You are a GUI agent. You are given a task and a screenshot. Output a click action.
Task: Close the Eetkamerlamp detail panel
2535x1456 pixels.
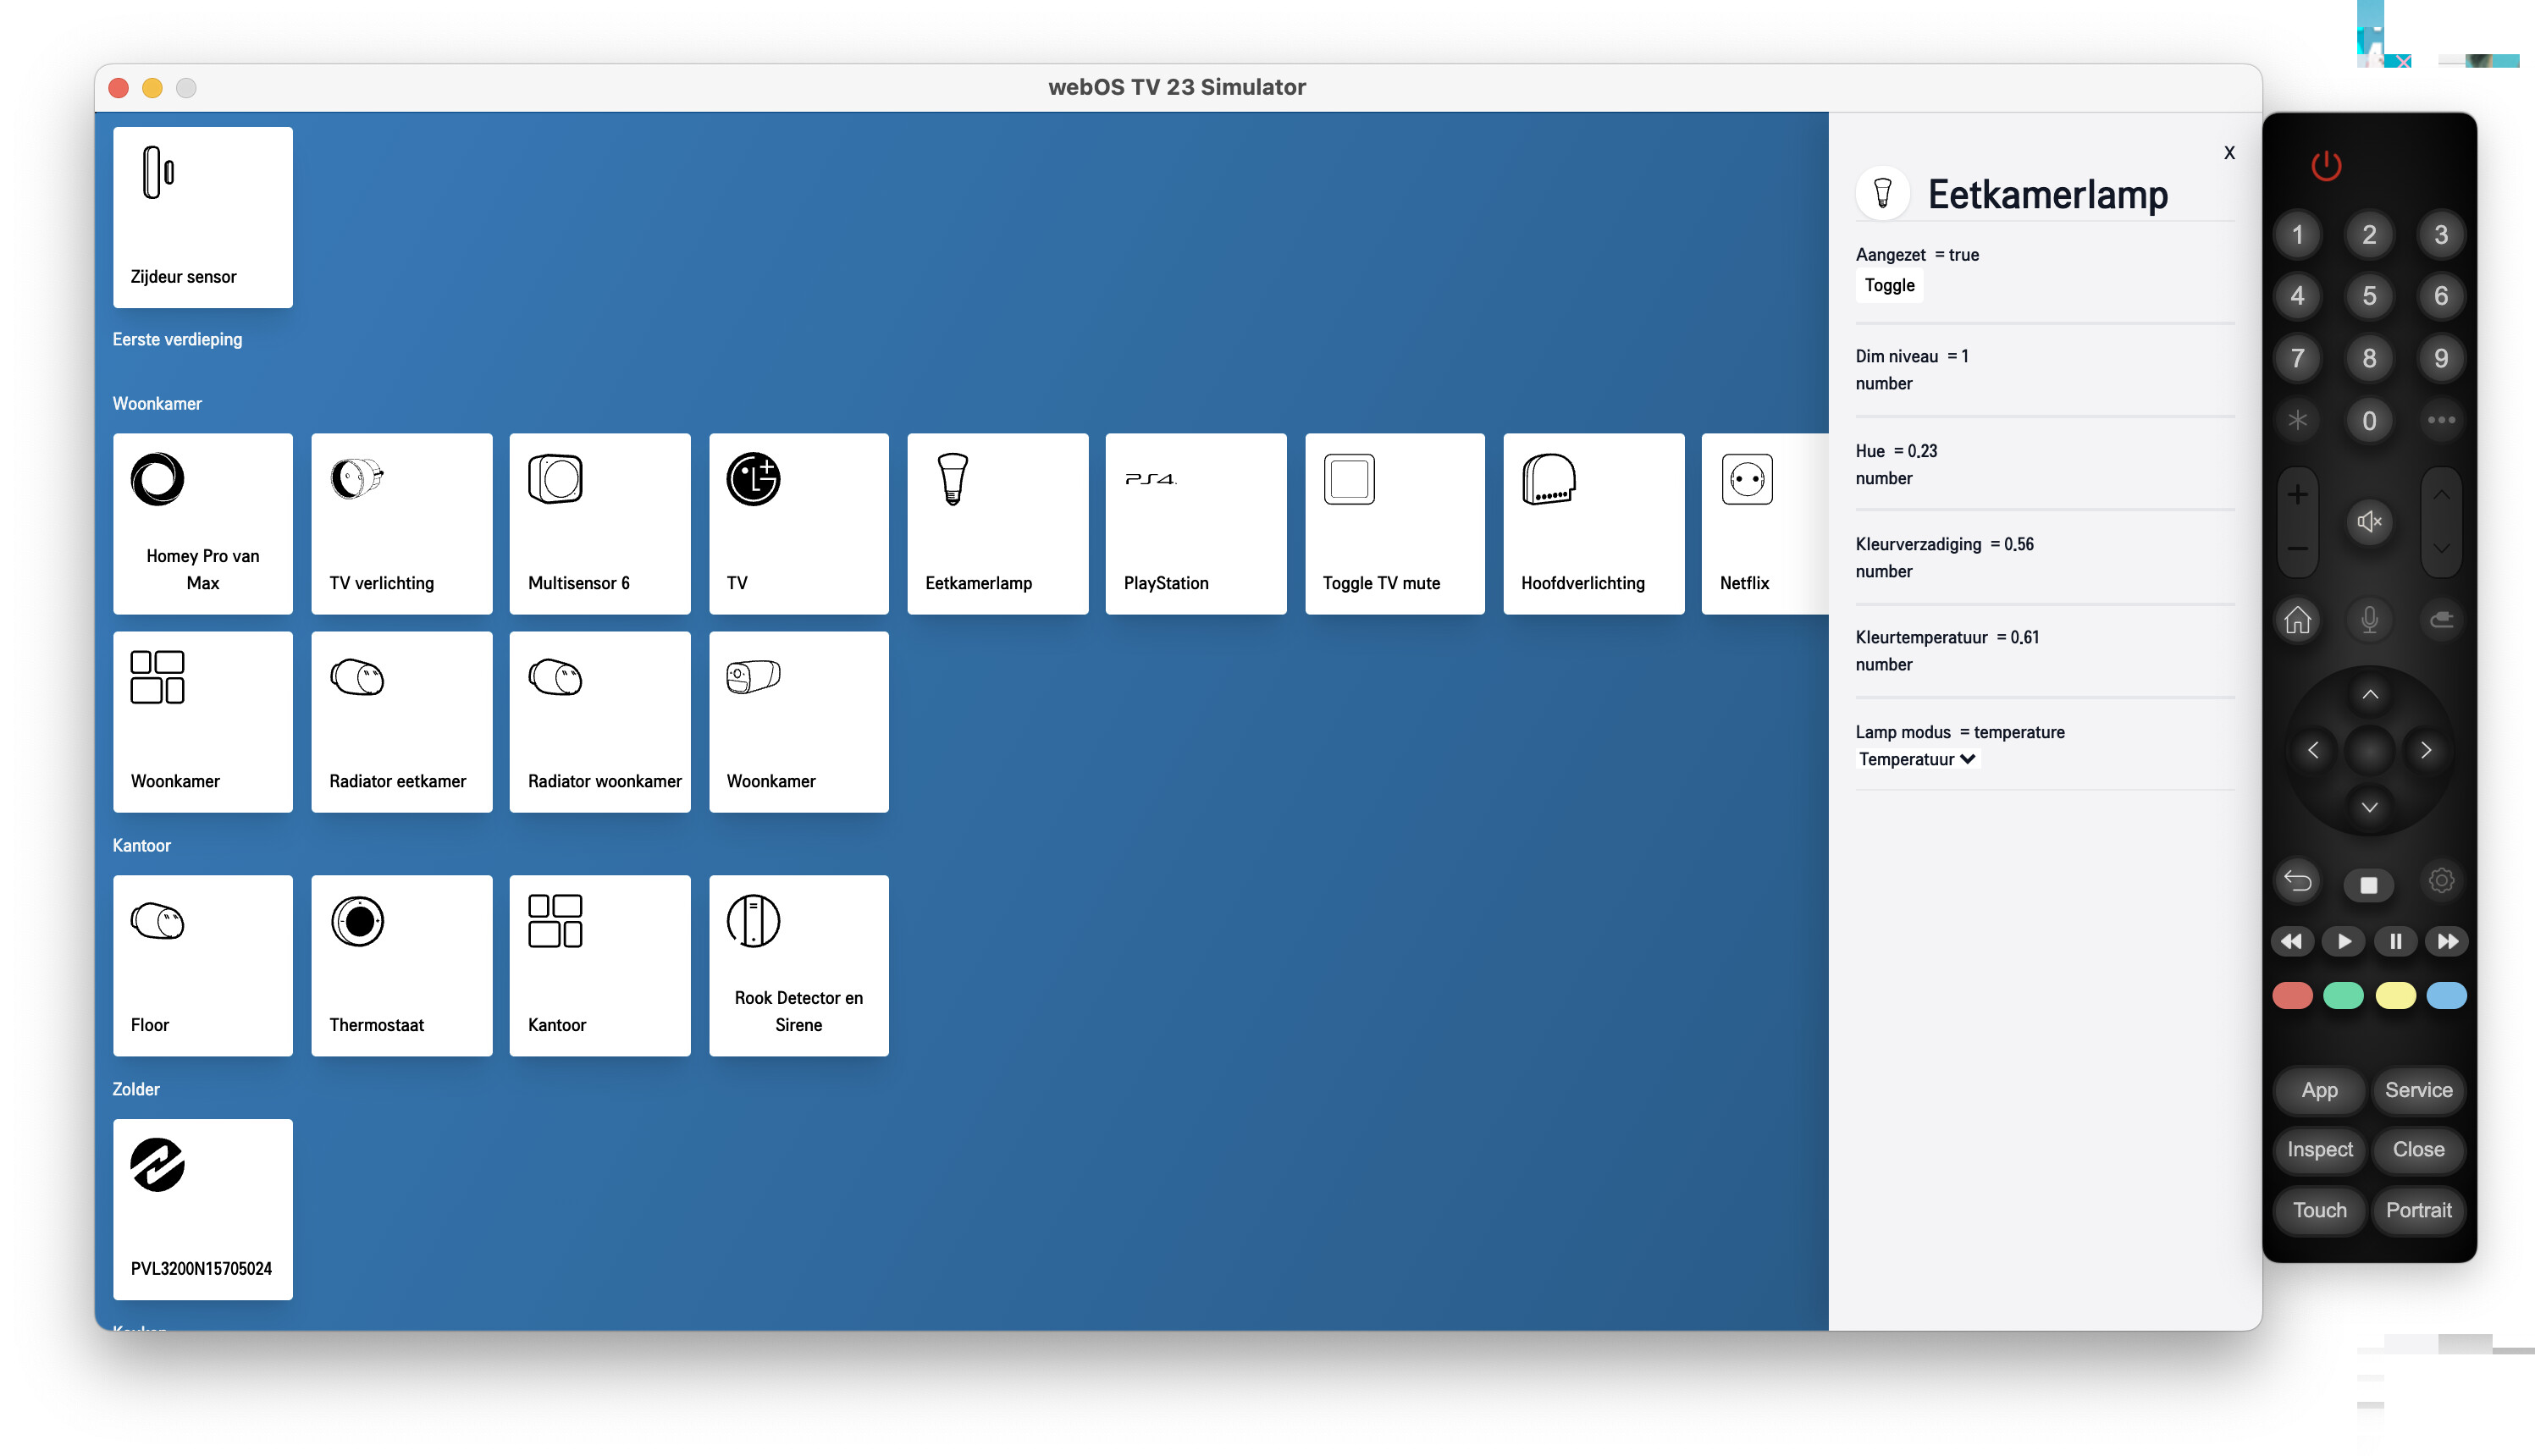click(x=2228, y=153)
